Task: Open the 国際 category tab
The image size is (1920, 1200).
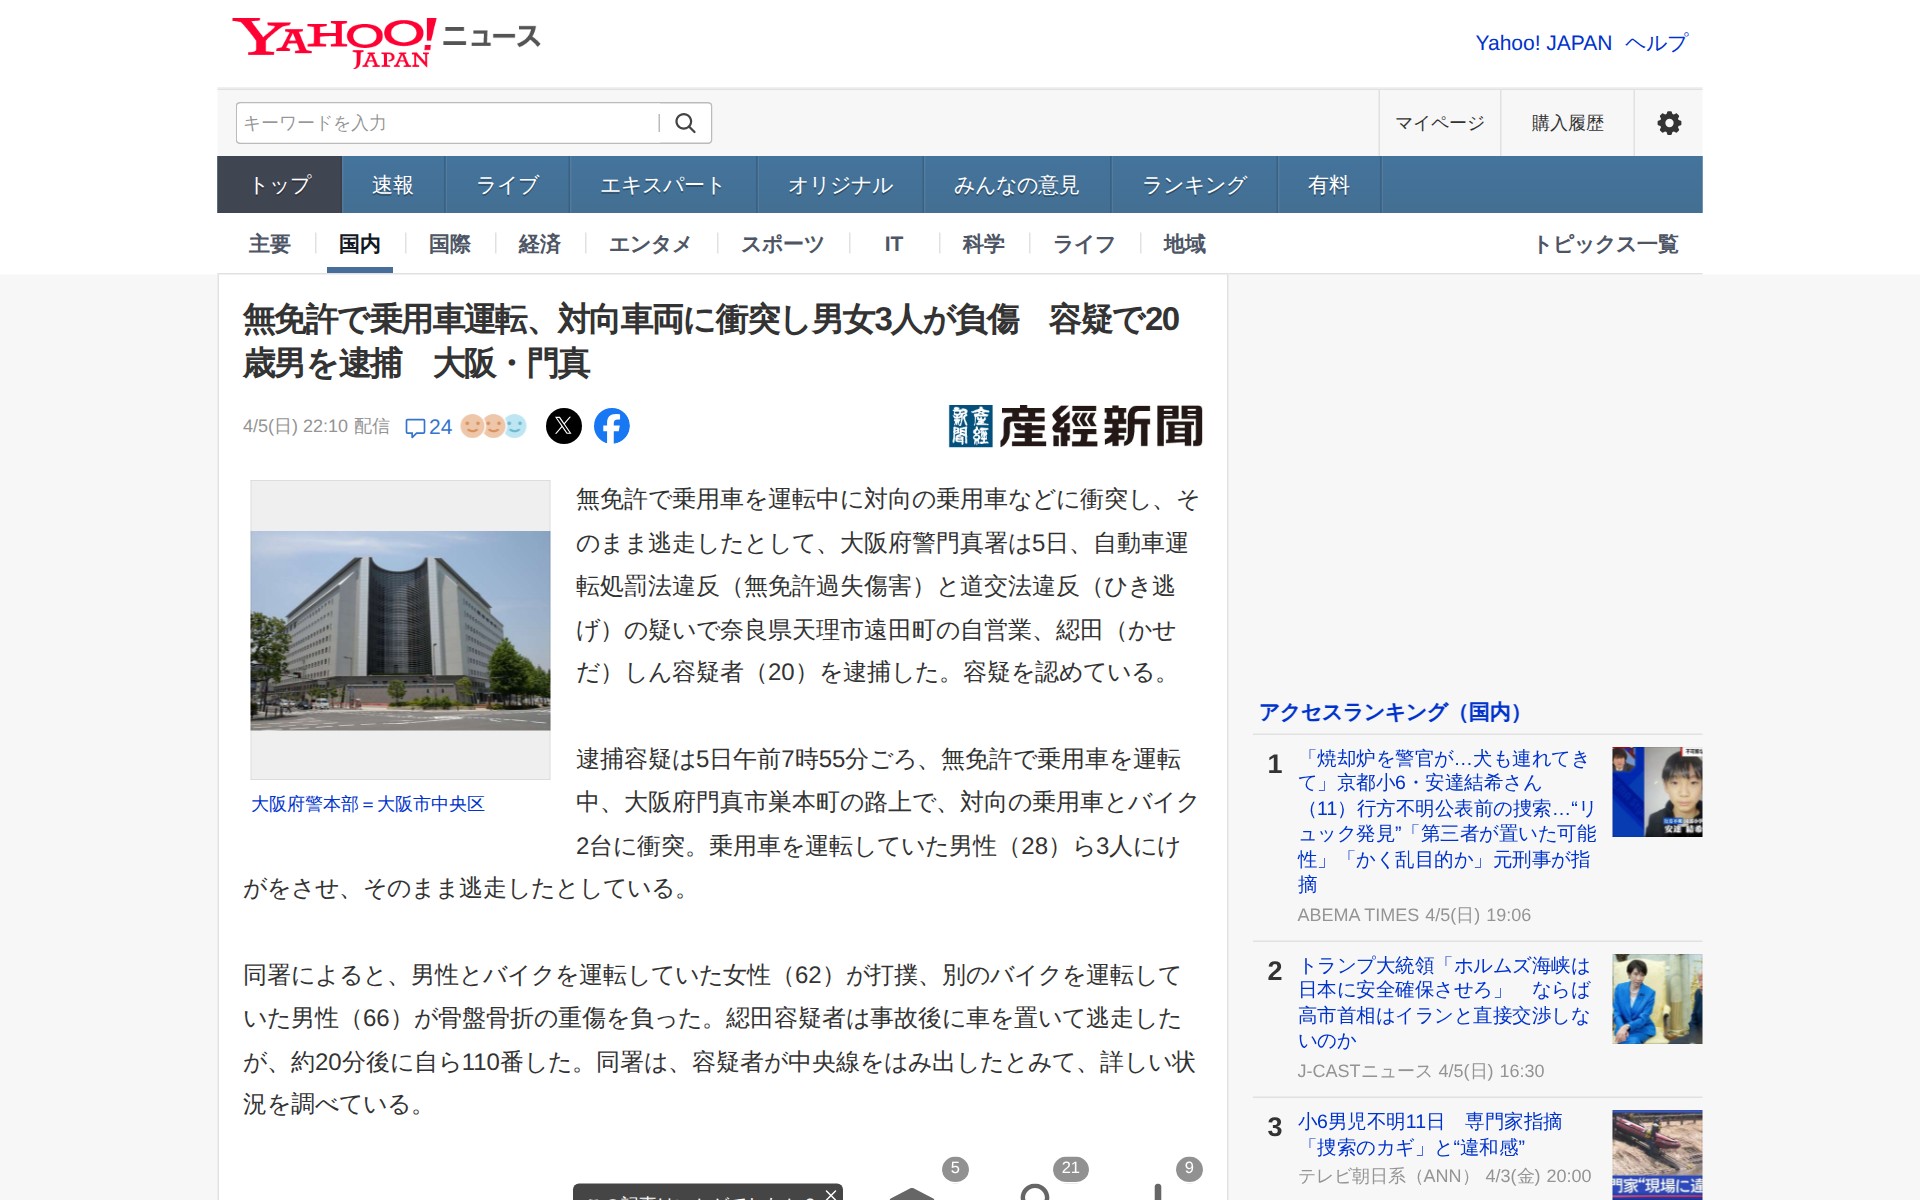Action: 449,244
